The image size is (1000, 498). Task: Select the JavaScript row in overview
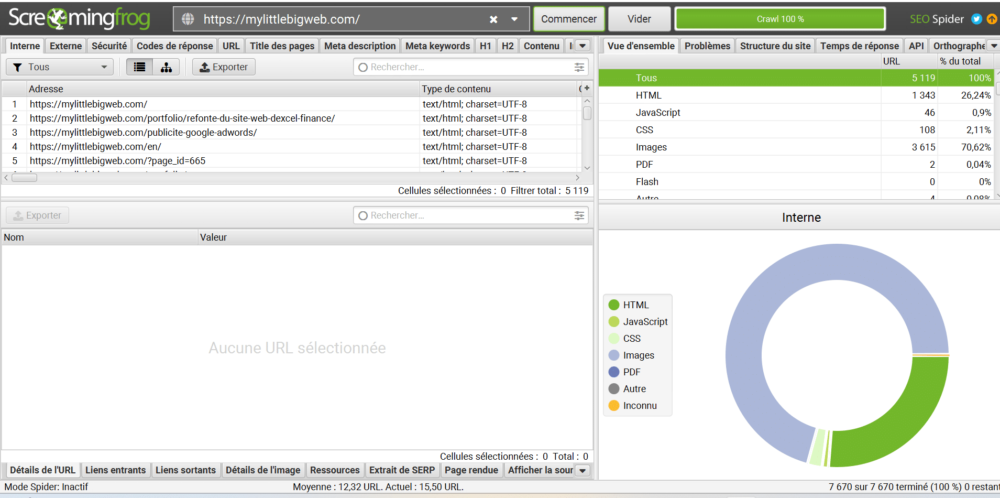click(x=796, y=112)
